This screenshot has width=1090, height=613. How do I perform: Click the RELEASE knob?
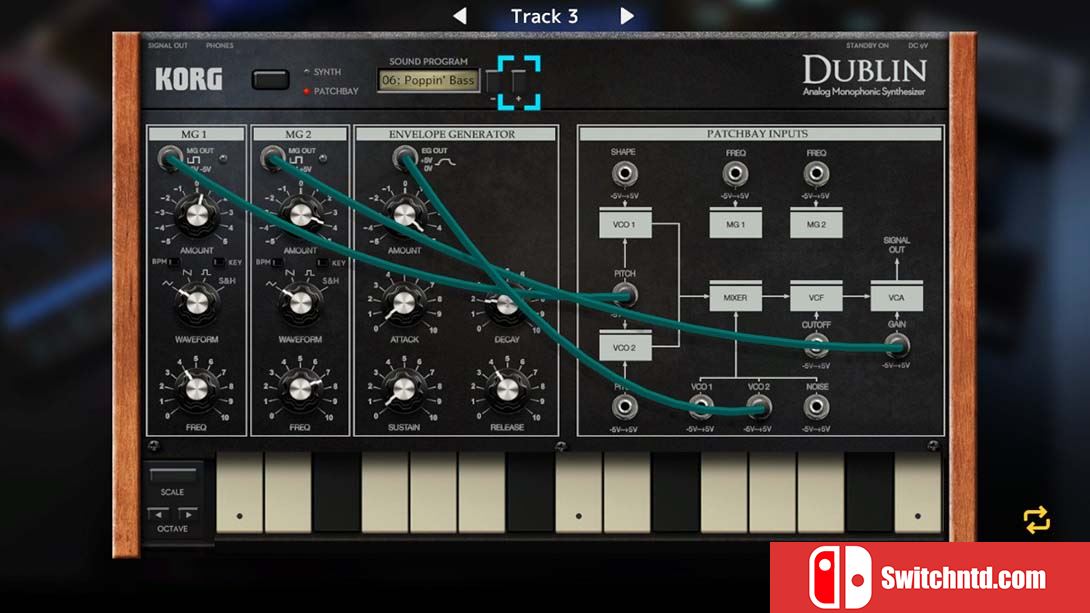click(x=507, y=389)
